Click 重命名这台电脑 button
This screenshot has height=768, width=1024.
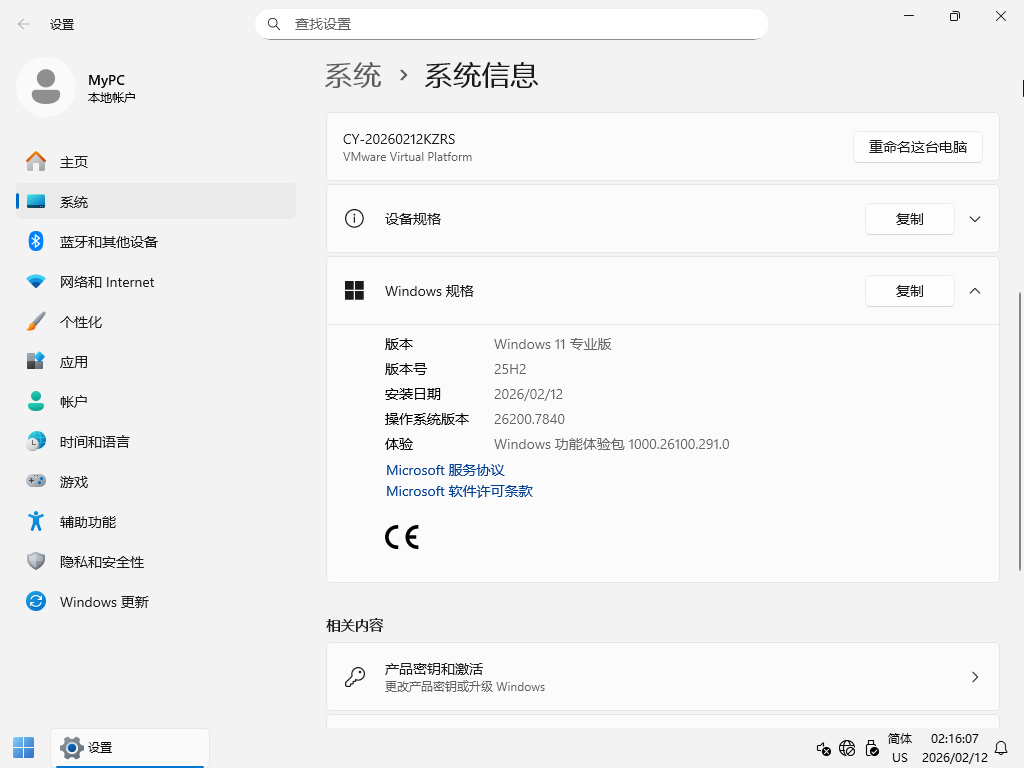(917, 147)
